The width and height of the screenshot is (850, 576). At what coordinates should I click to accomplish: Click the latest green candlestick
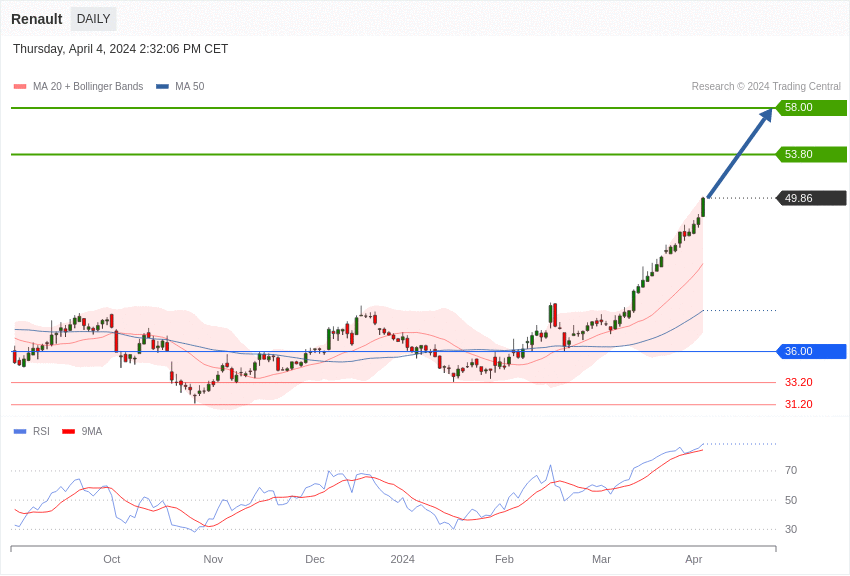(x=703, y=207)
